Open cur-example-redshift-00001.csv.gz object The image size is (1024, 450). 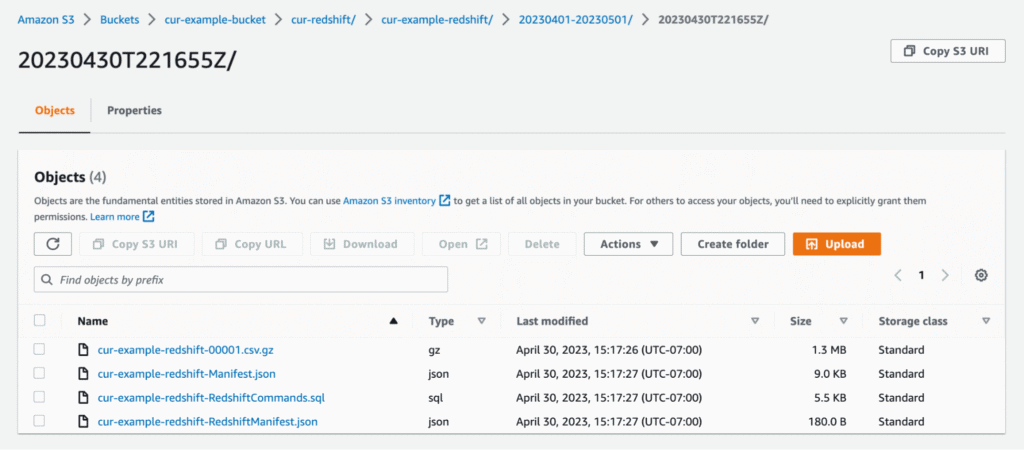(185, 350)
